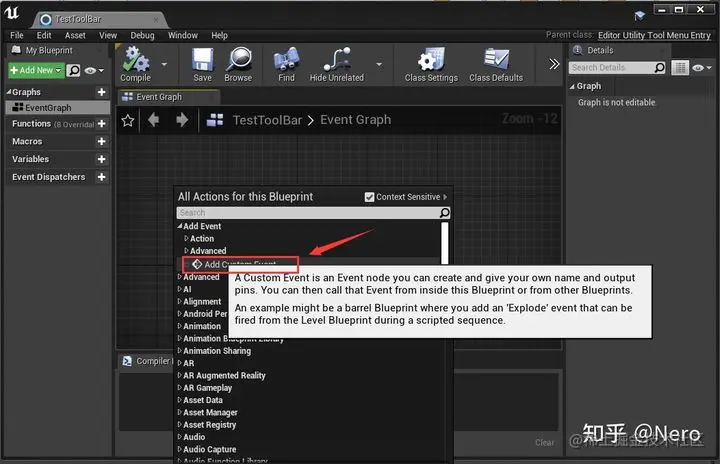The image size is (720, 464).
Task: Add a new function with the plus icon
Action: click(x=101, y=124)
